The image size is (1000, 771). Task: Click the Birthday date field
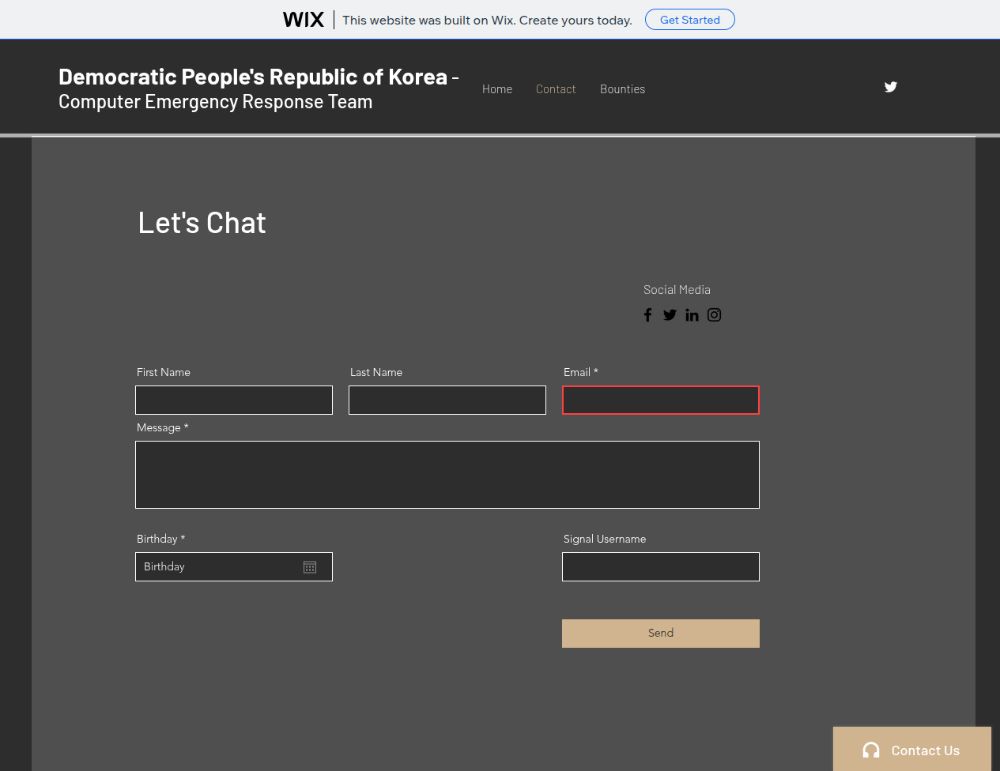tap(234, 567)
